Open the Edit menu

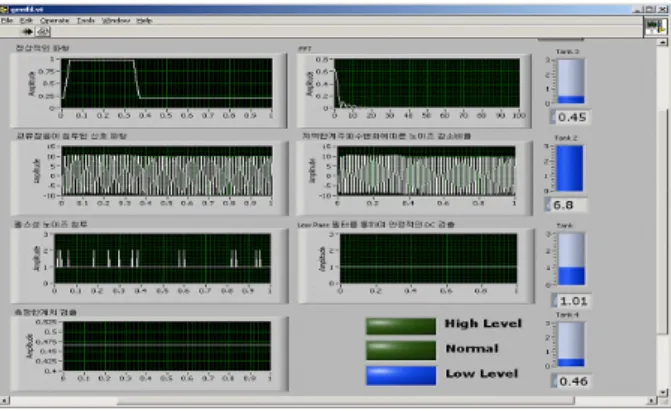pyautogui.click(x=26, y=20)
